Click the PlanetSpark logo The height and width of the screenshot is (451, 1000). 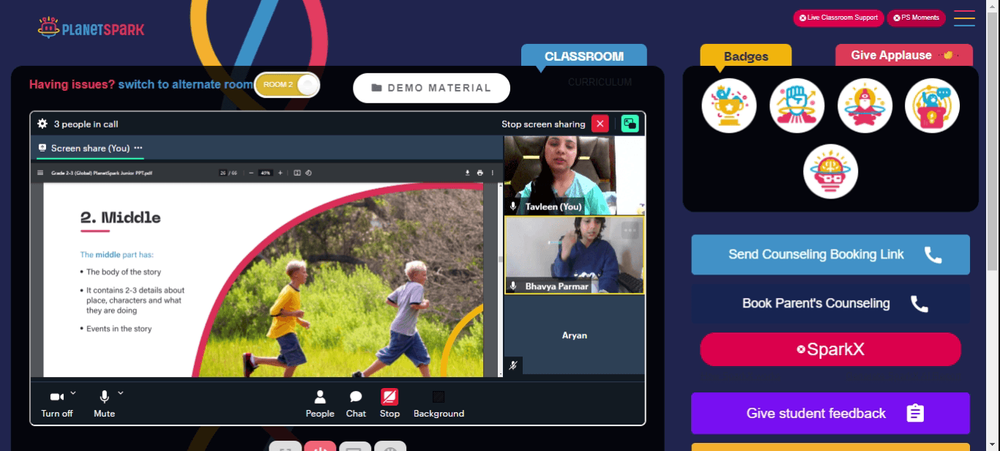pos(91,28)
